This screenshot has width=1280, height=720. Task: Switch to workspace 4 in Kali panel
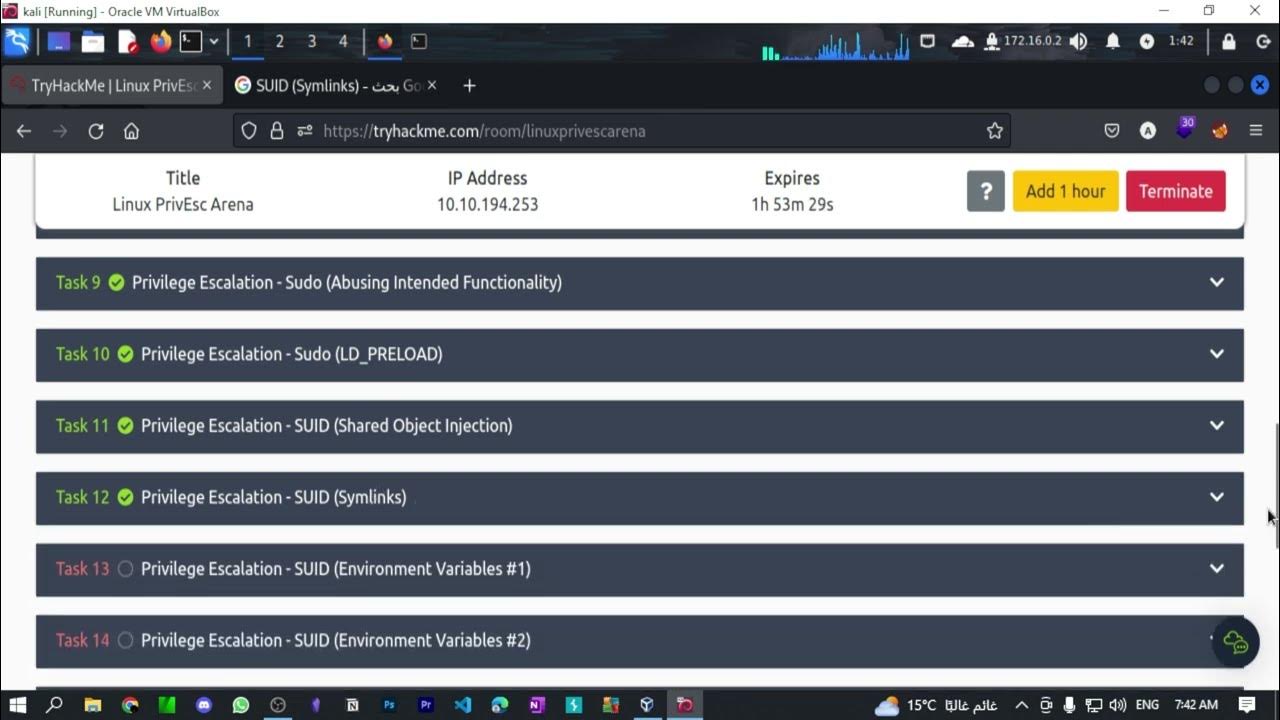tap(343, 42)
